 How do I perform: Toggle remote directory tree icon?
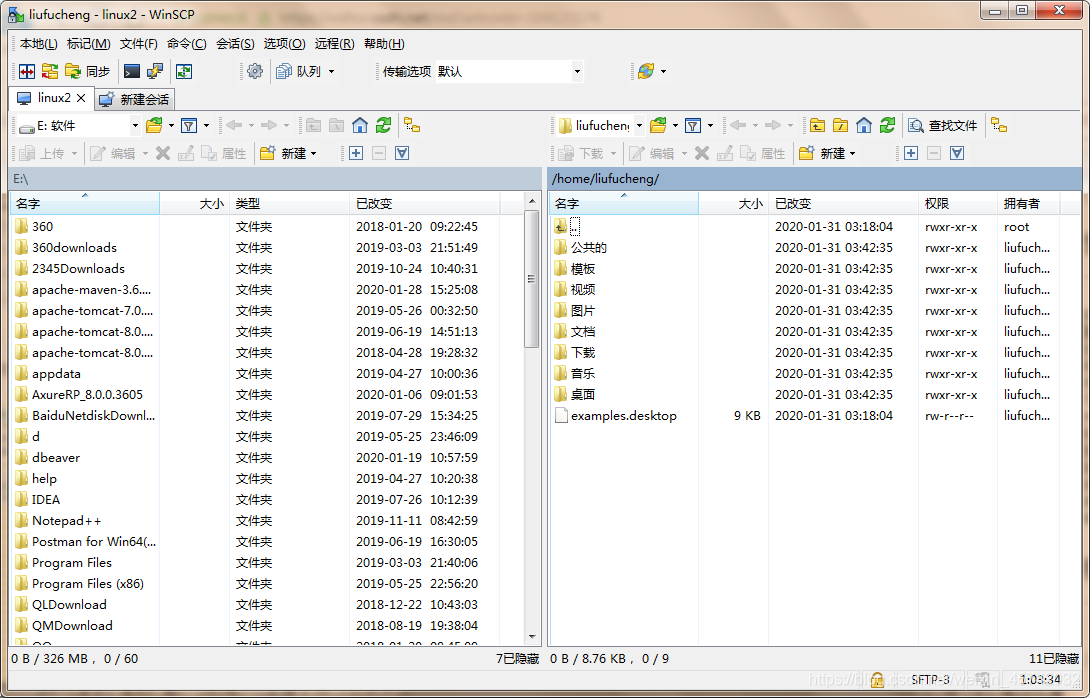pos(1000,126)
